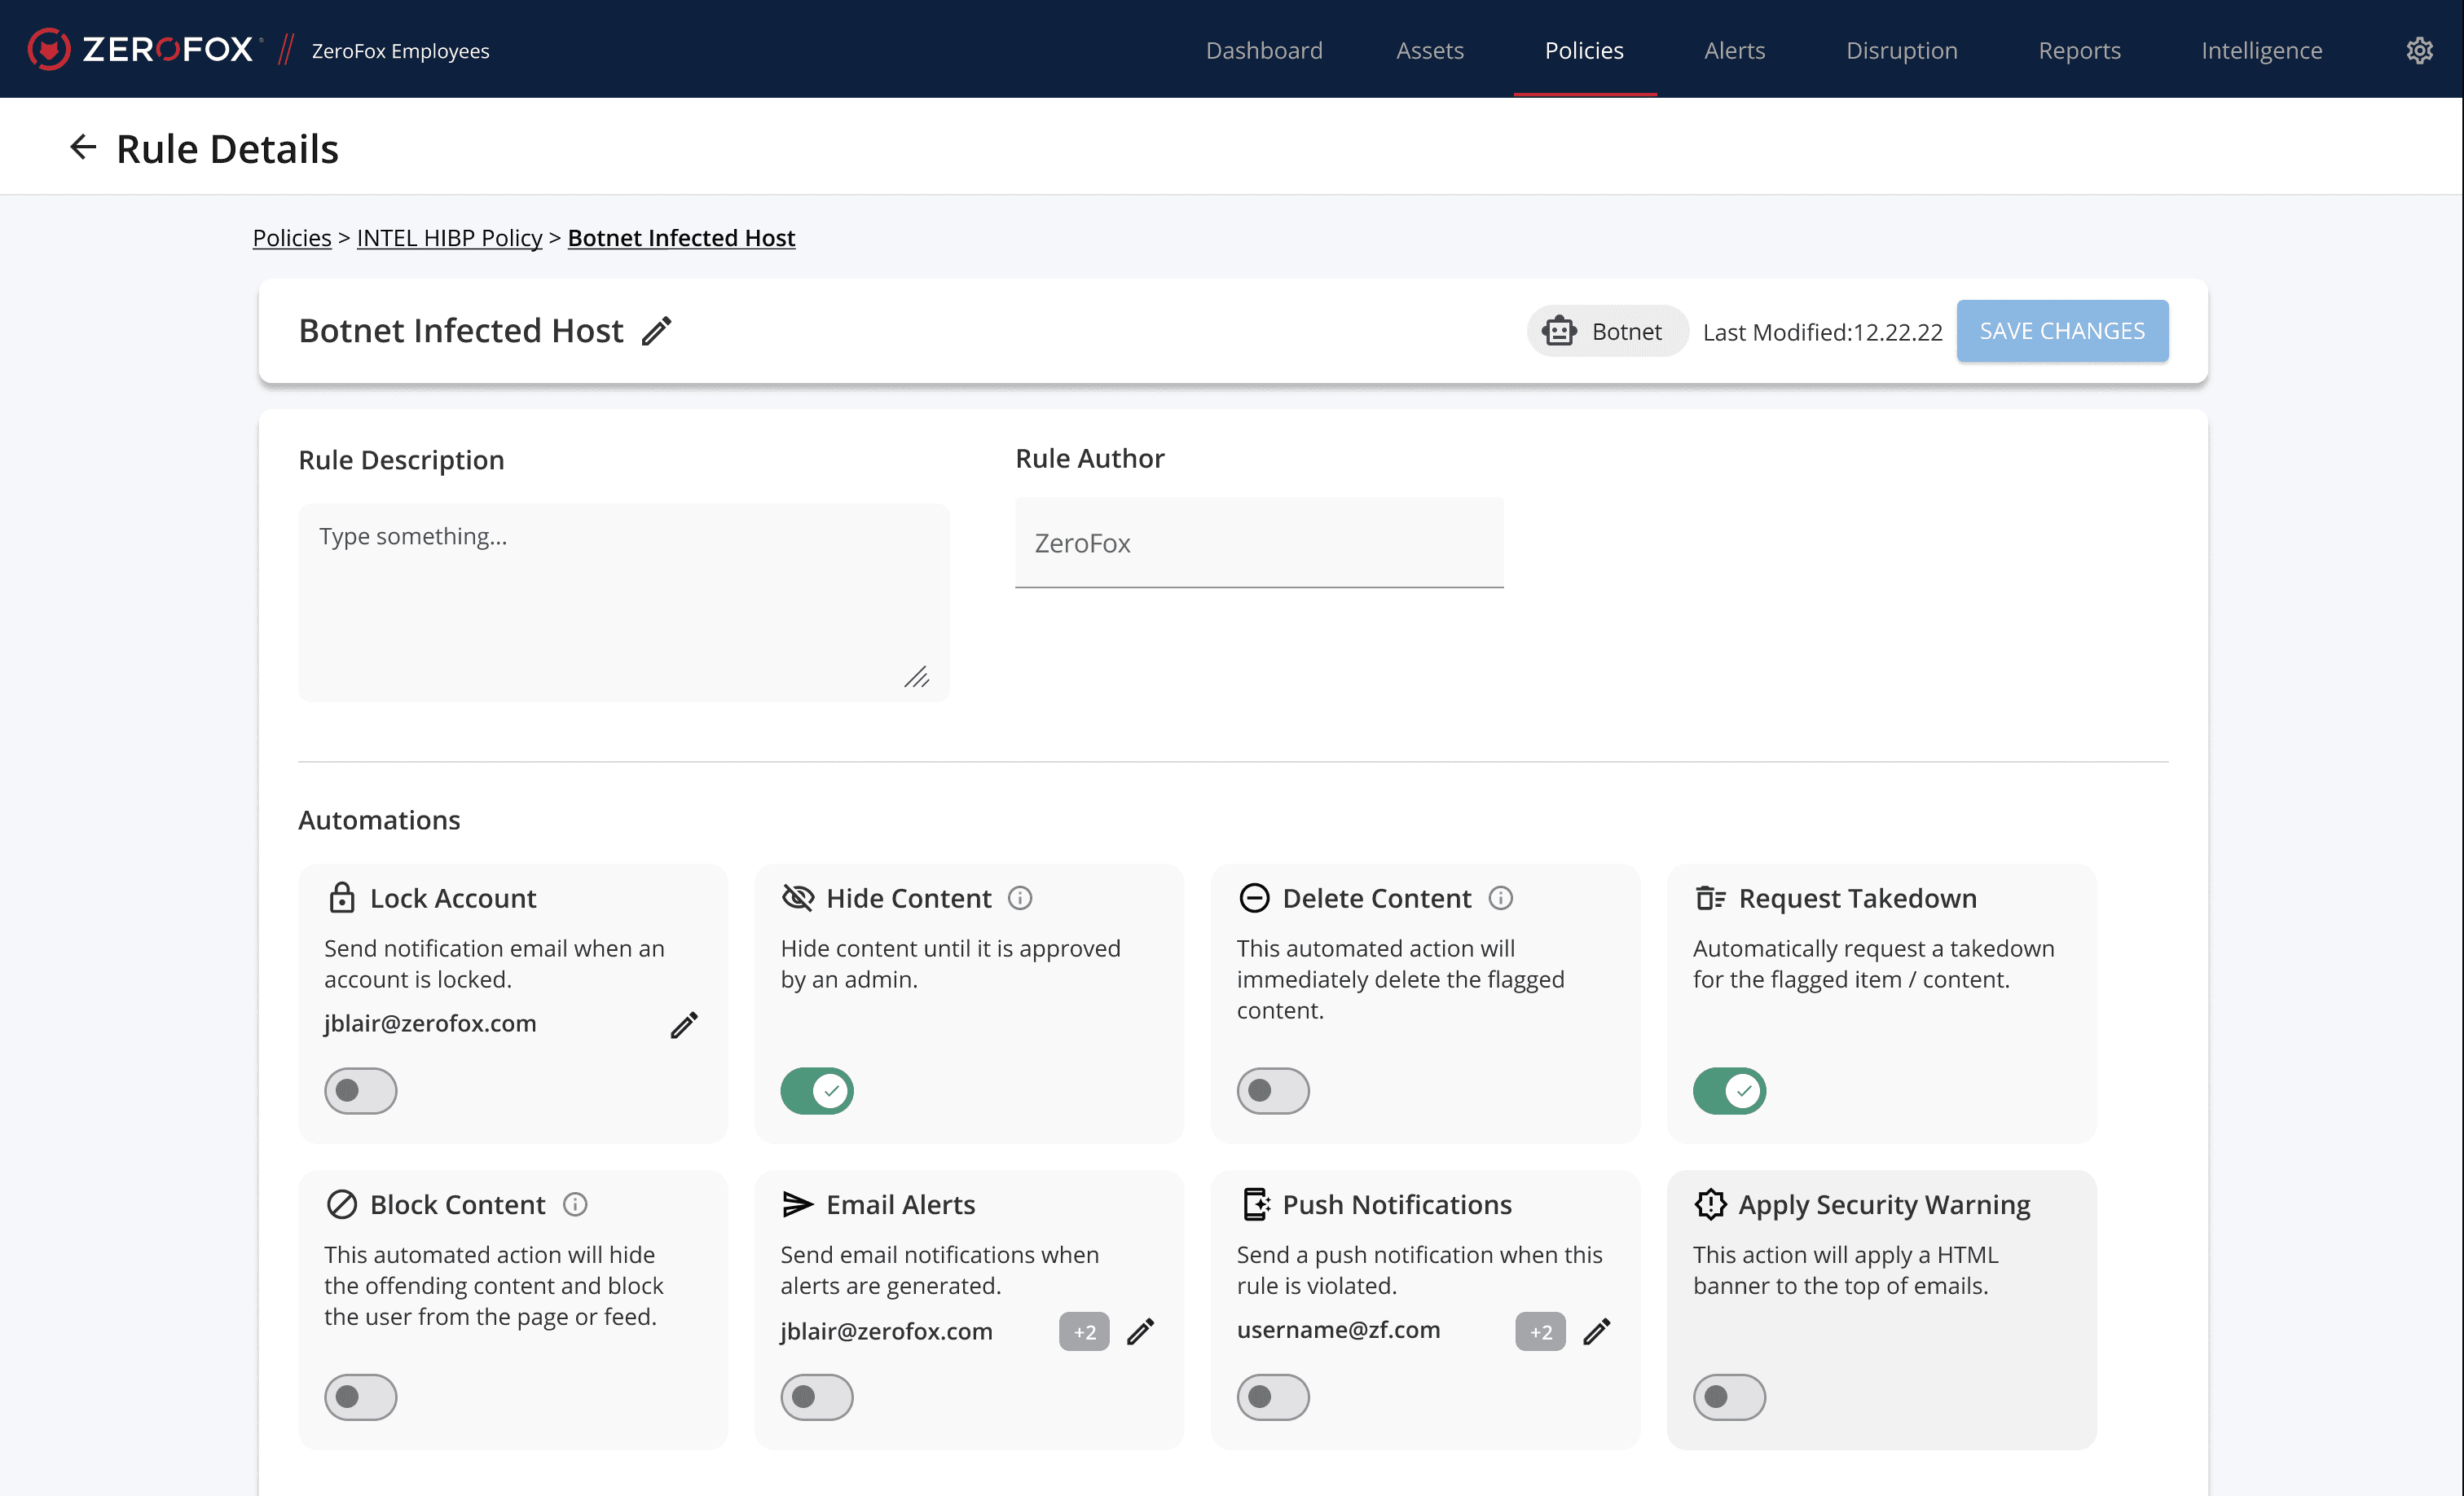Click Block Content info icon
Image resolution: width=2464 pixels, height=1496 pixels.
[x=575, y=1204]
